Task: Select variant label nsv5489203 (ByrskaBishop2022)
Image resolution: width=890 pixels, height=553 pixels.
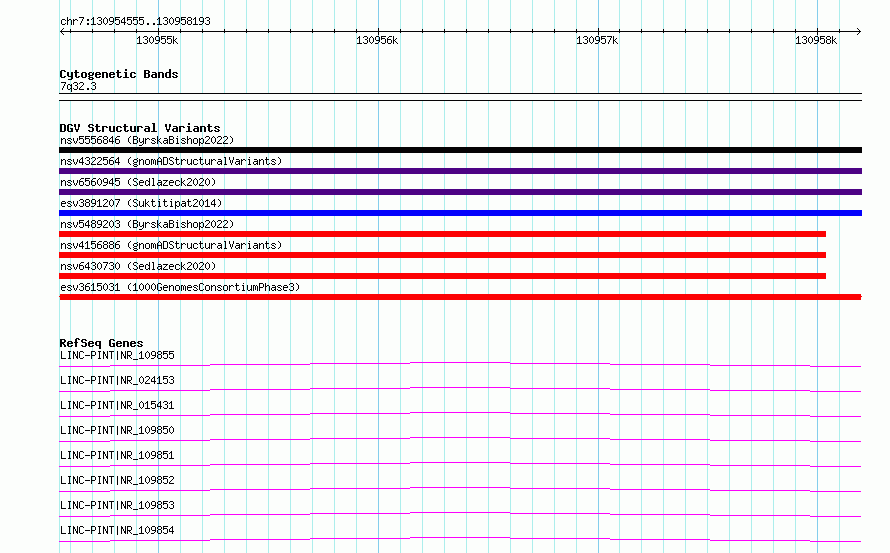Action: 147,224
